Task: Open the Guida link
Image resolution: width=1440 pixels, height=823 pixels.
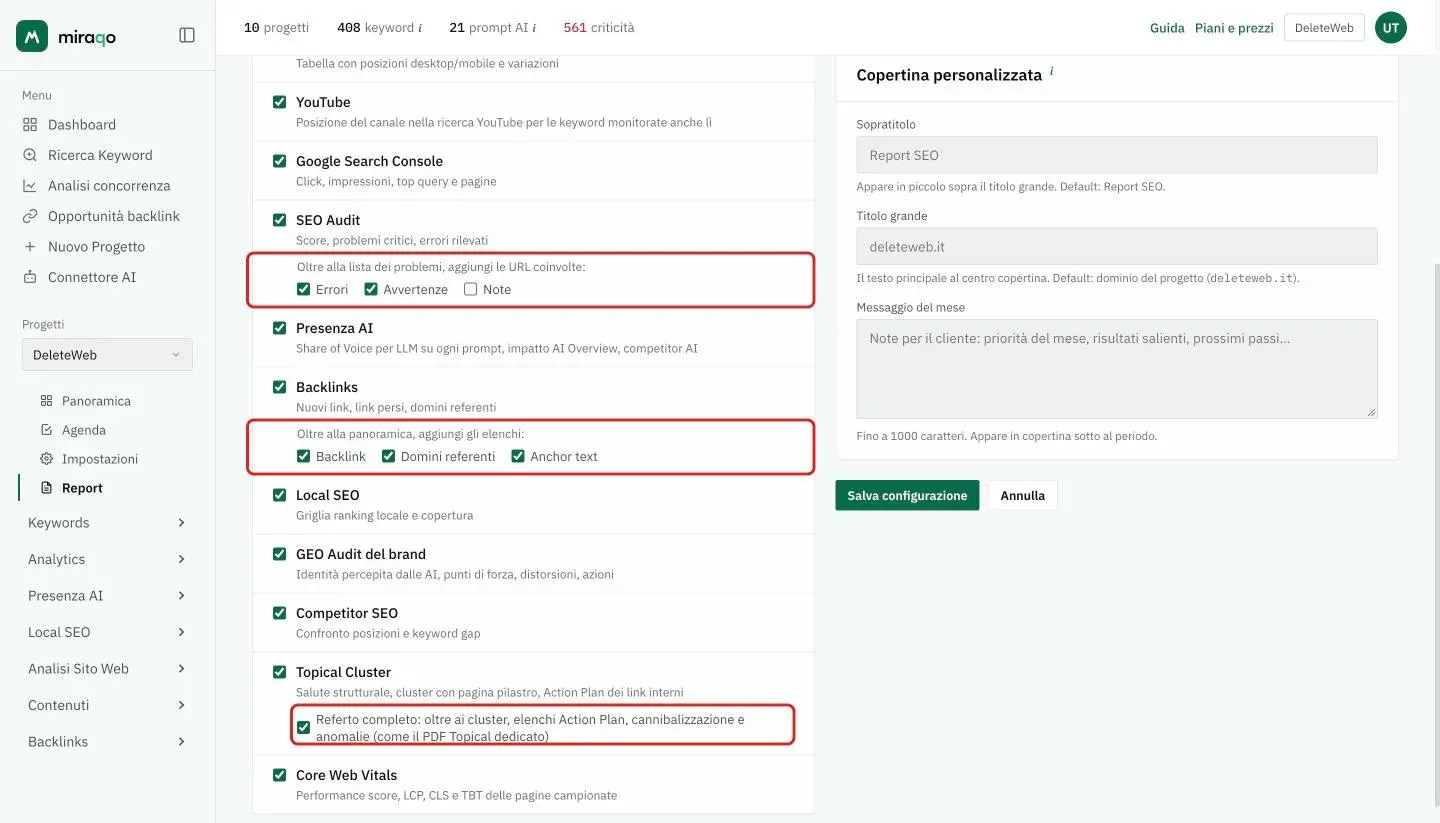Action: pos(1167,28)
